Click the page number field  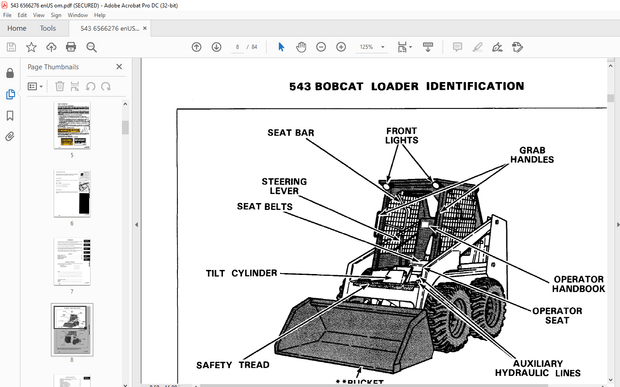click(237, 47)
